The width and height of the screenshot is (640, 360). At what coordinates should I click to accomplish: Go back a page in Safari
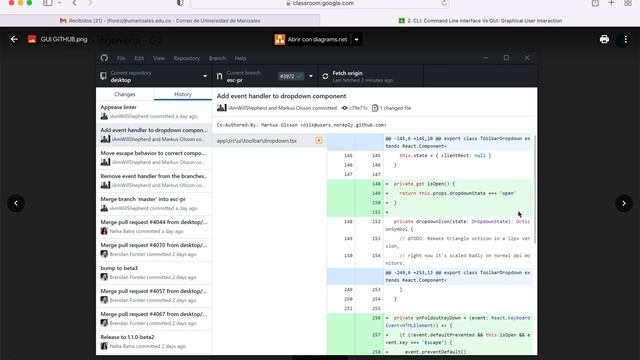pos(74,3)
